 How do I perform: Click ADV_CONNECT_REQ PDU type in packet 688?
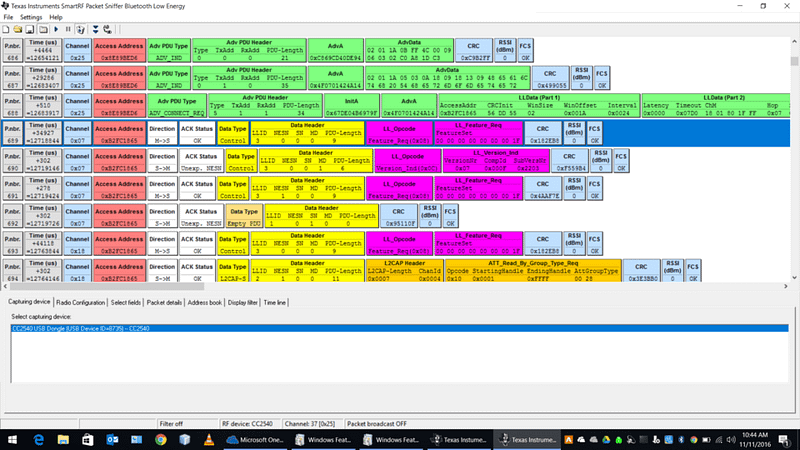177,106
